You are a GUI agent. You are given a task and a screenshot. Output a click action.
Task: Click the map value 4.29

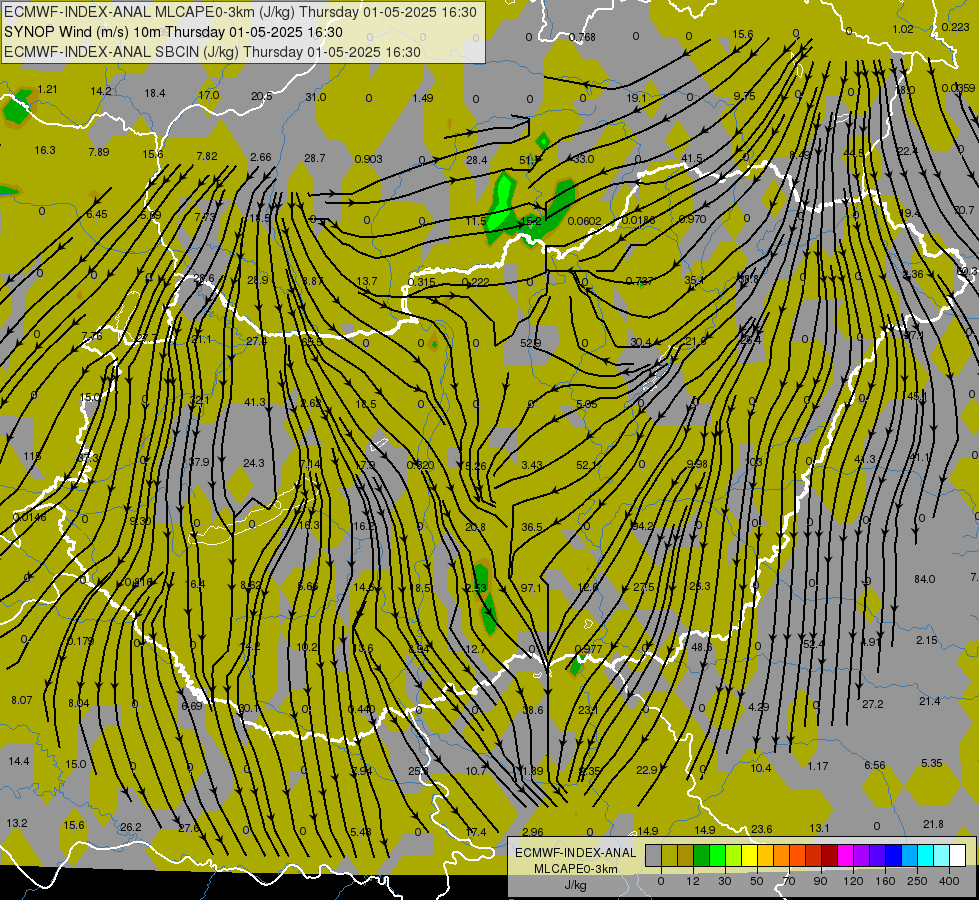click(x=759, y=707)
